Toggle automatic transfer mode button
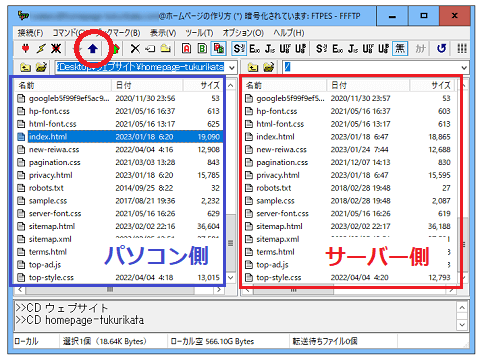 218,49
